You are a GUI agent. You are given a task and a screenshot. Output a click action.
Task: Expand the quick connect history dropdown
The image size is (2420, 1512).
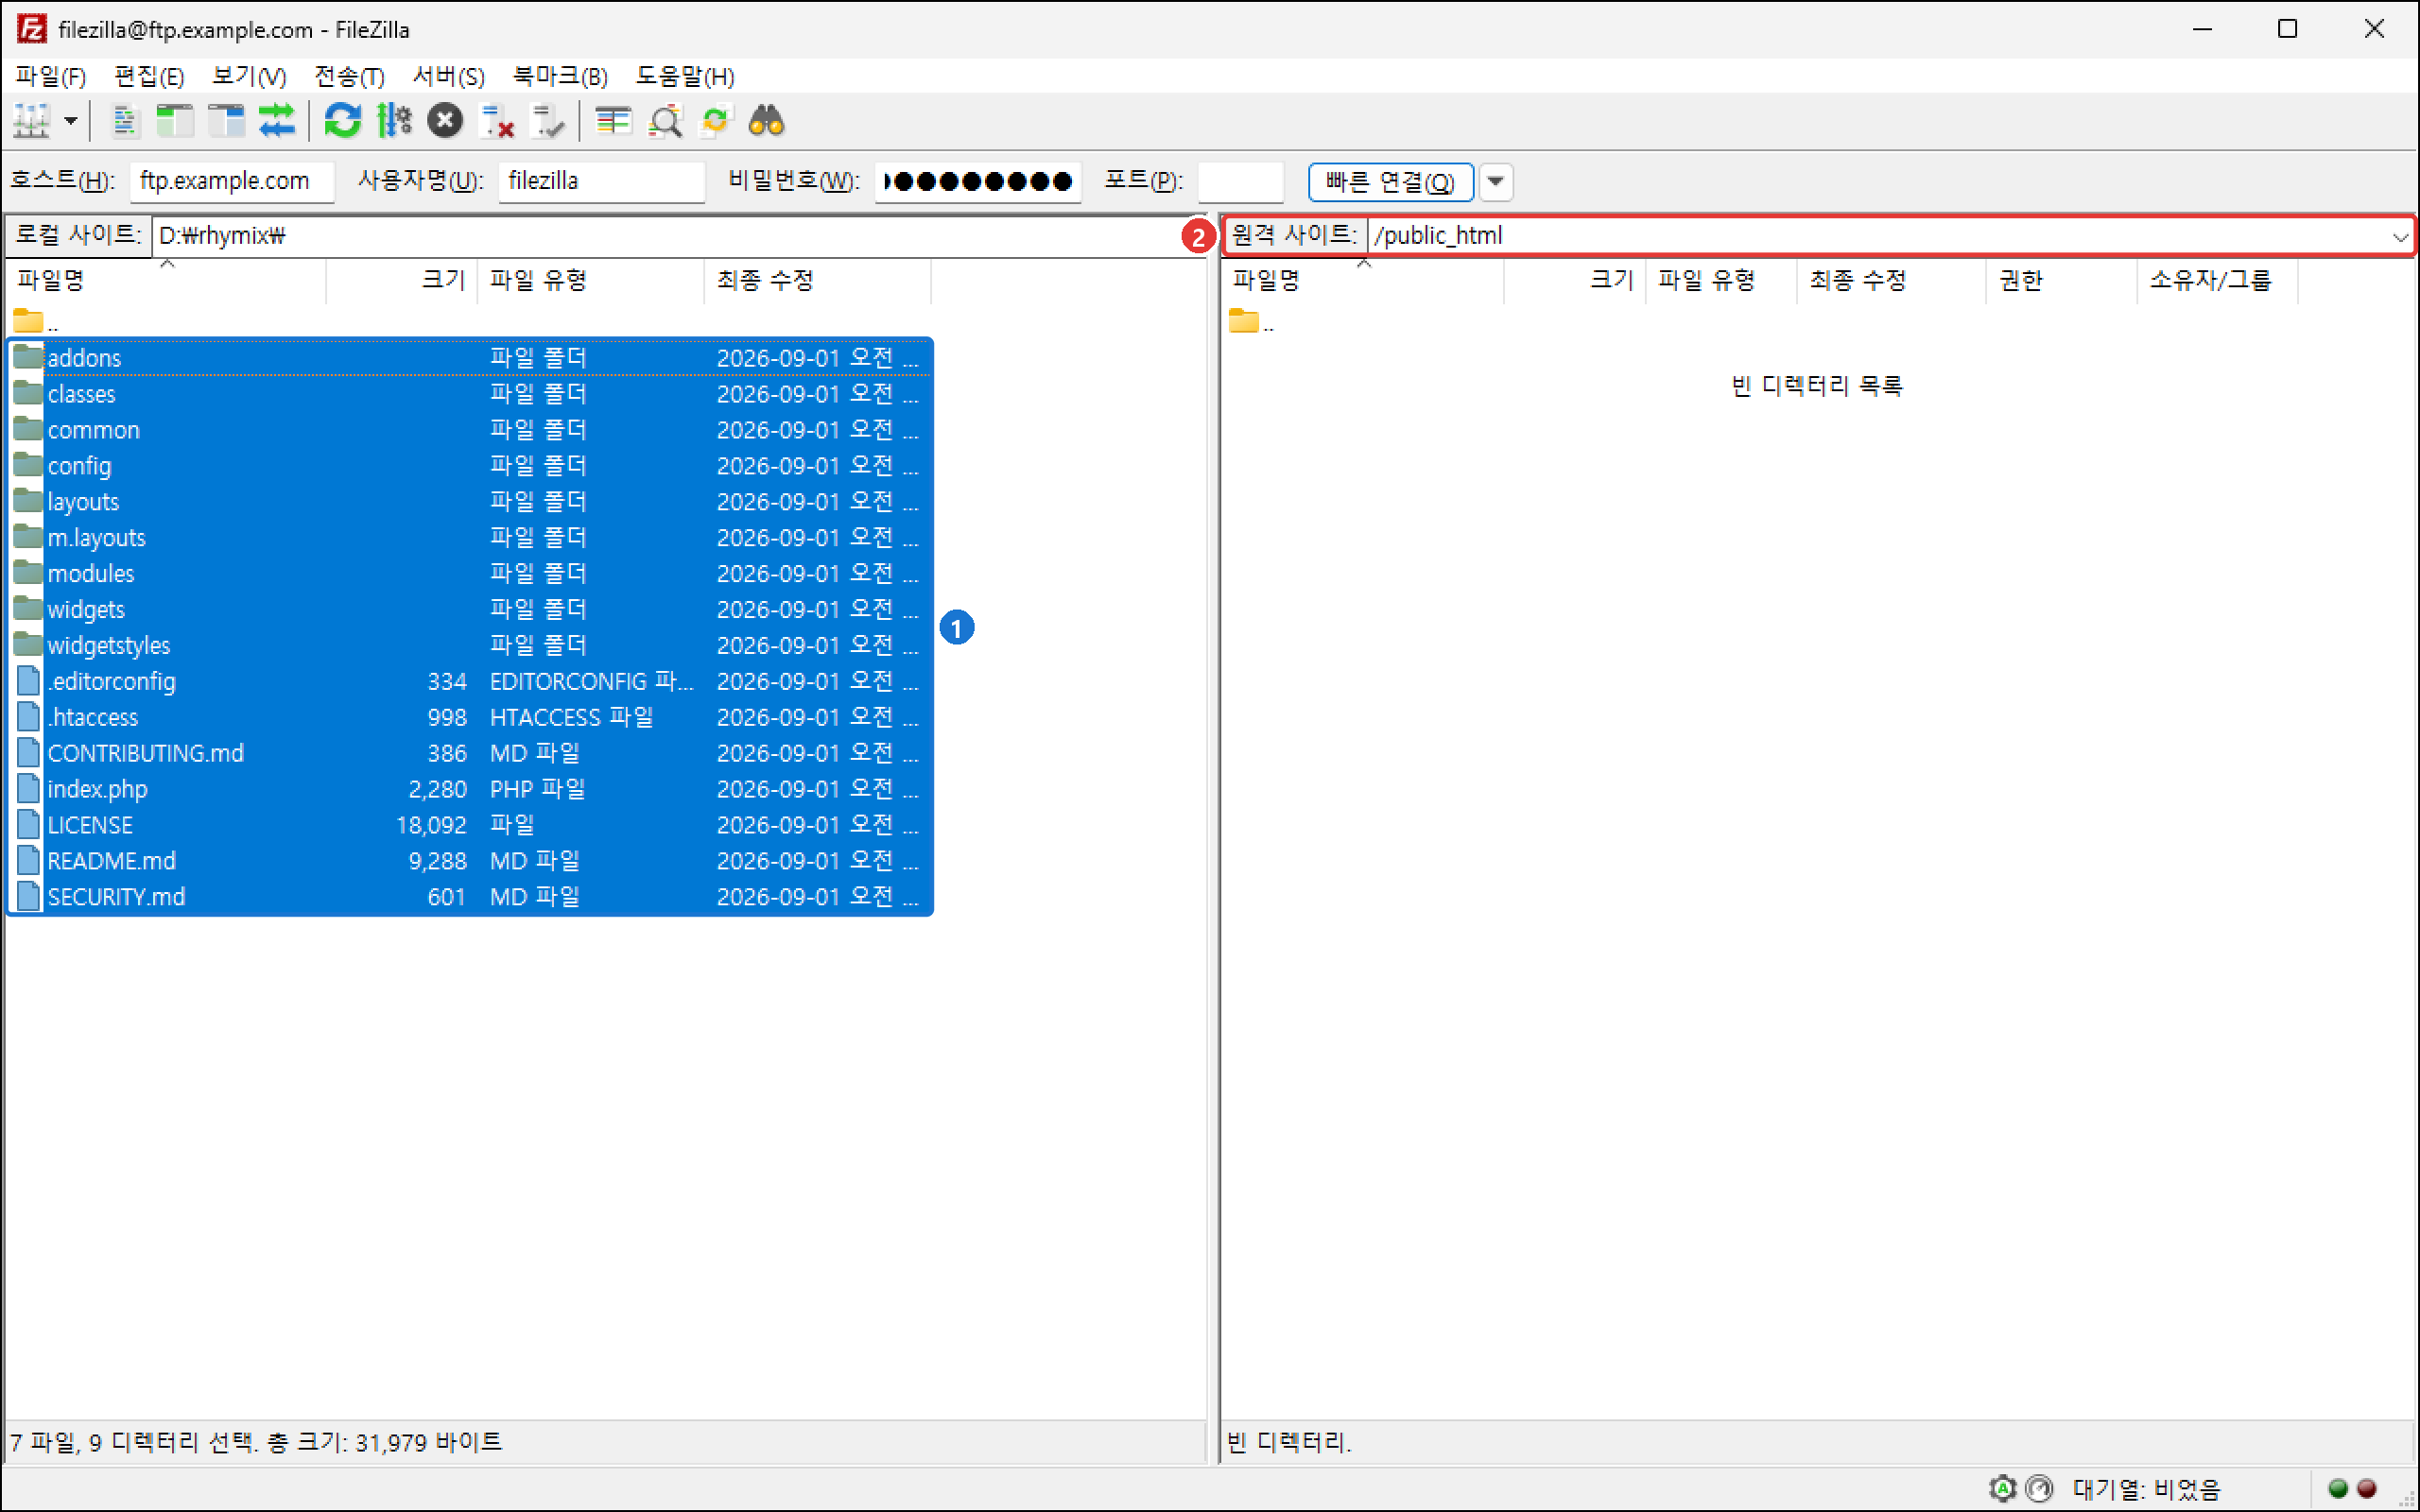(x=1496, y=181)
